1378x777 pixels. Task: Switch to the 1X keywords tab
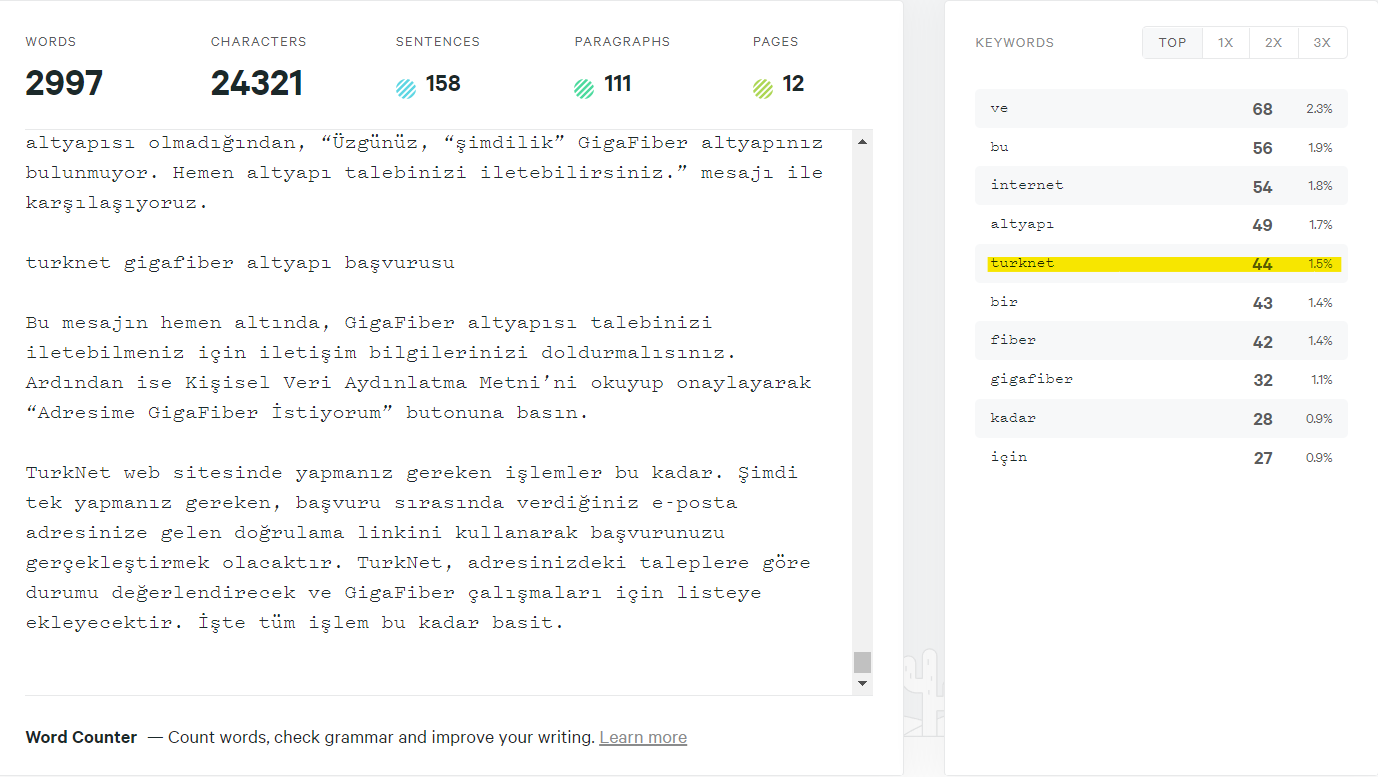1225,43
